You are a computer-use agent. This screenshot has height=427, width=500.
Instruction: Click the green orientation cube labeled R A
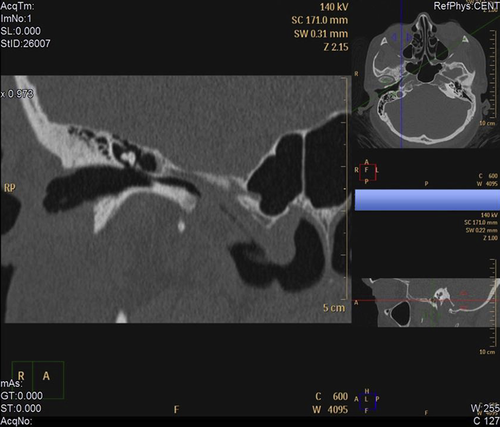[38, 380]
